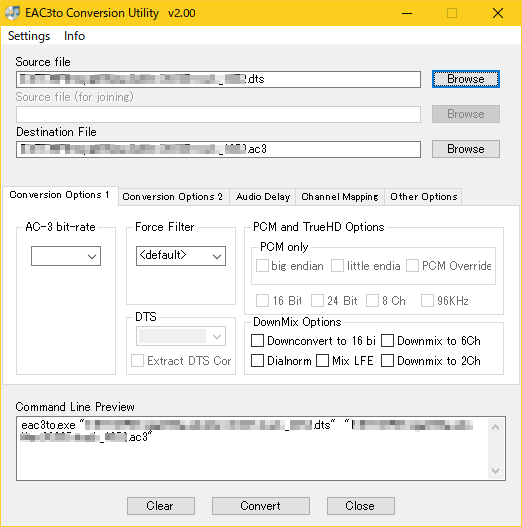Screen dimensions: 522x527
Task: Enable Downconvert to 16 bit
Action: pos(257,340)
